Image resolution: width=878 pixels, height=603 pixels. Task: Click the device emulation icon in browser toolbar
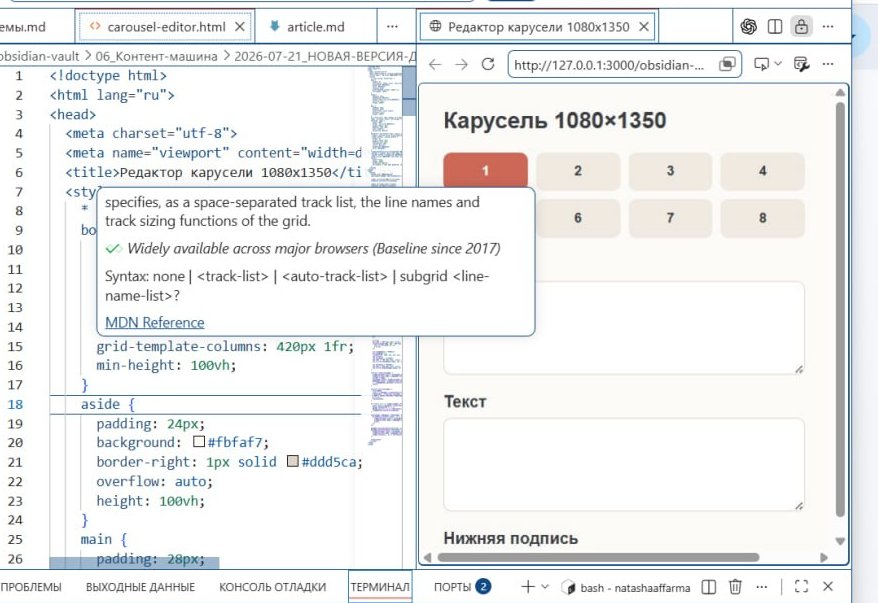click(762, 64)
